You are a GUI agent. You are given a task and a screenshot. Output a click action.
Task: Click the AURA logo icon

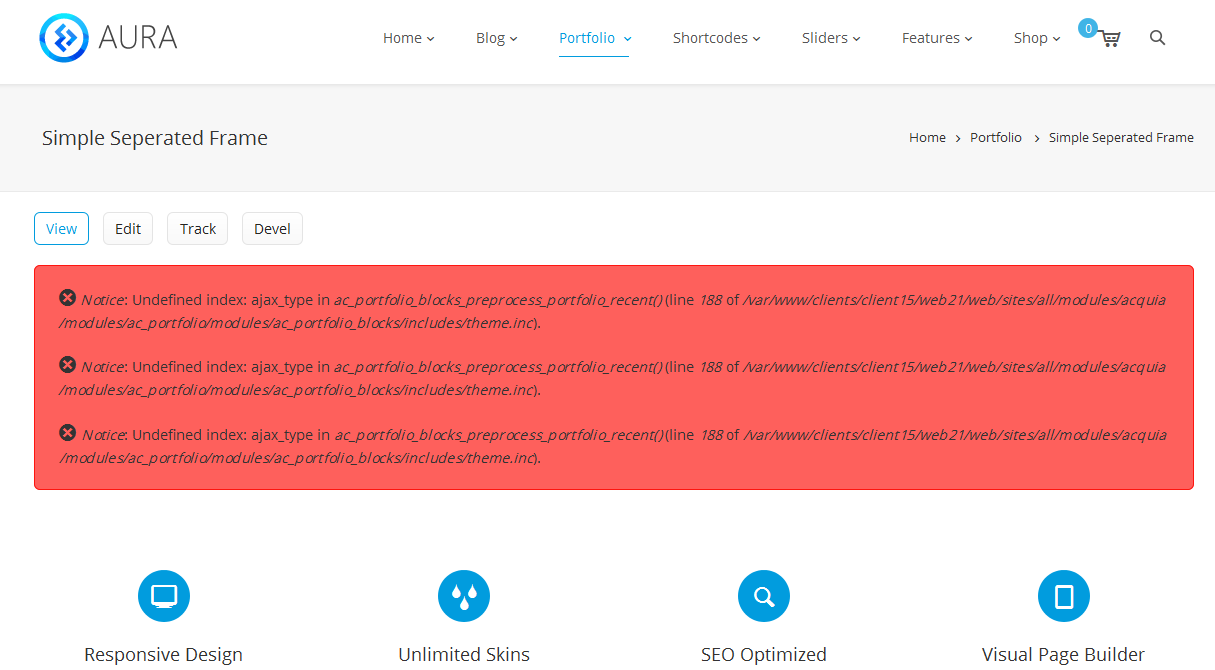tap(64, 38)
